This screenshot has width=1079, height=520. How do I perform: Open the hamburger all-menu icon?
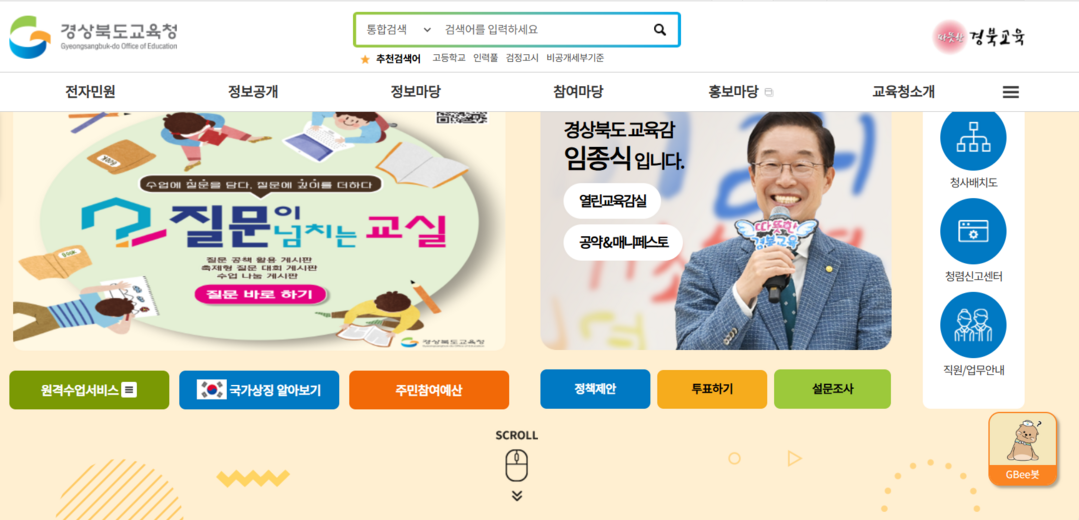1010,92
